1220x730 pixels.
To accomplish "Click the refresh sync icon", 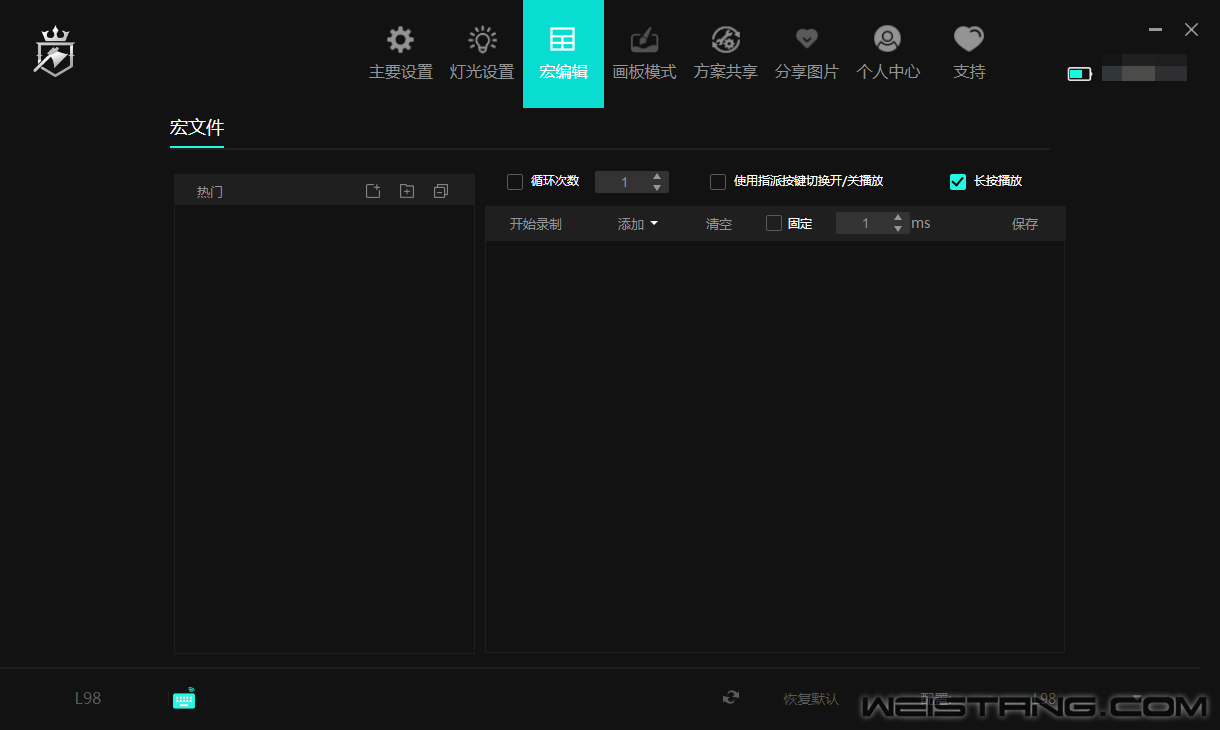I will [x=731, y=698].
